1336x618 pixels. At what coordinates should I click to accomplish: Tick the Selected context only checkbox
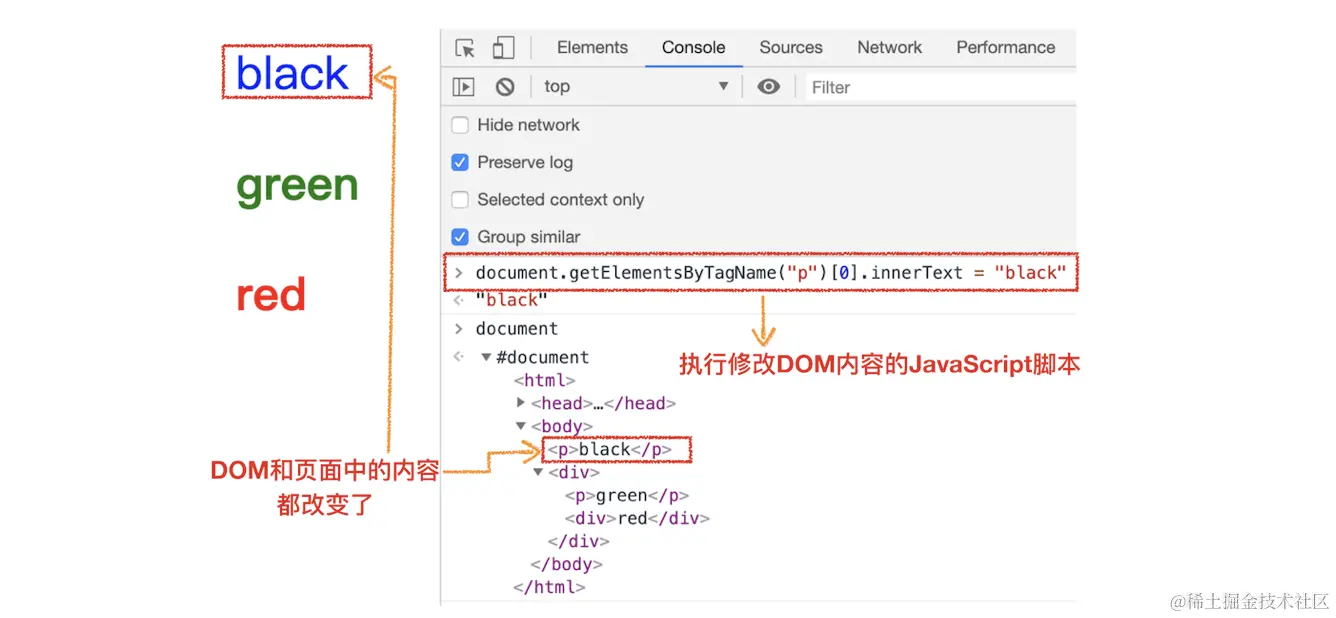[460, 200]
